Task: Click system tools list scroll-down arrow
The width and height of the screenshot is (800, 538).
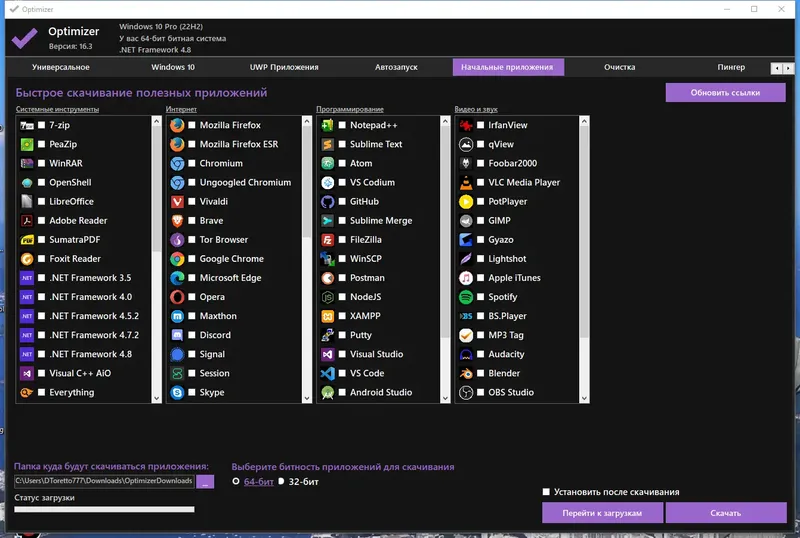Action: 157,398
